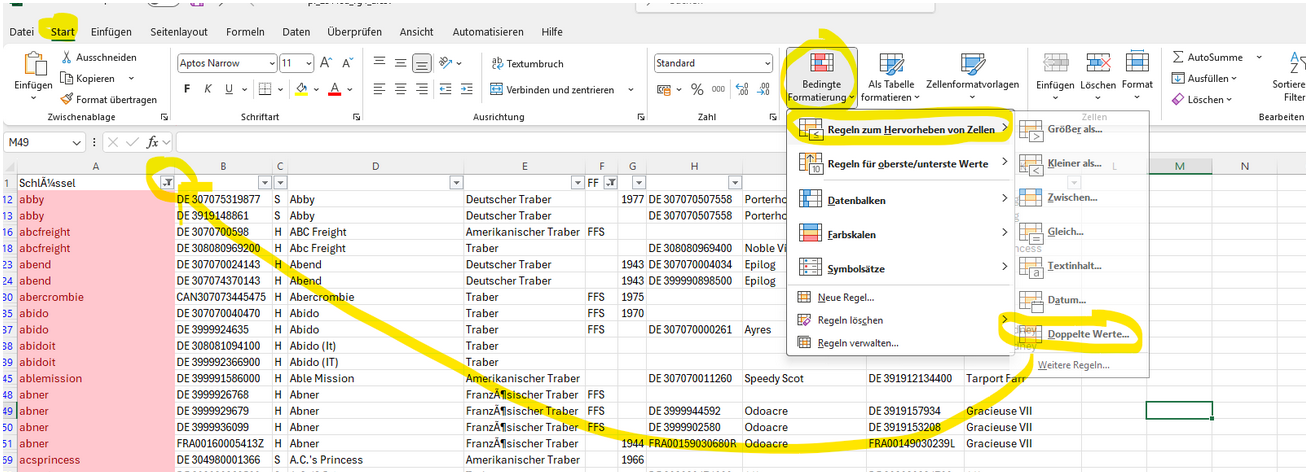The width and height of the screenshot is (1306, 472).
Task: Open the fill color dropdown arrow
Action: point(315,90)
